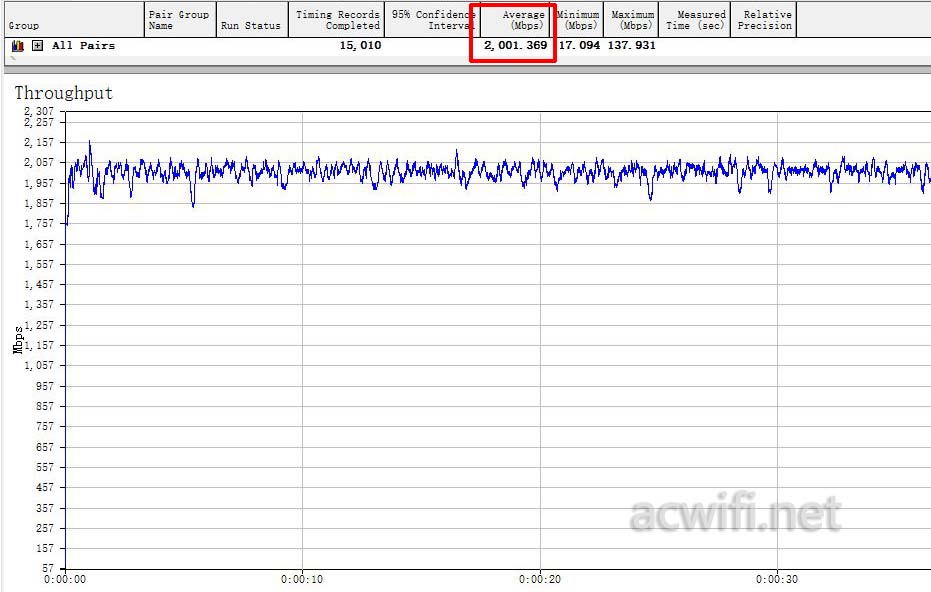Click the 137.931 maximum value
Image resolution: width=931 pixels, height=592 pixels.
tap(632, 46)
